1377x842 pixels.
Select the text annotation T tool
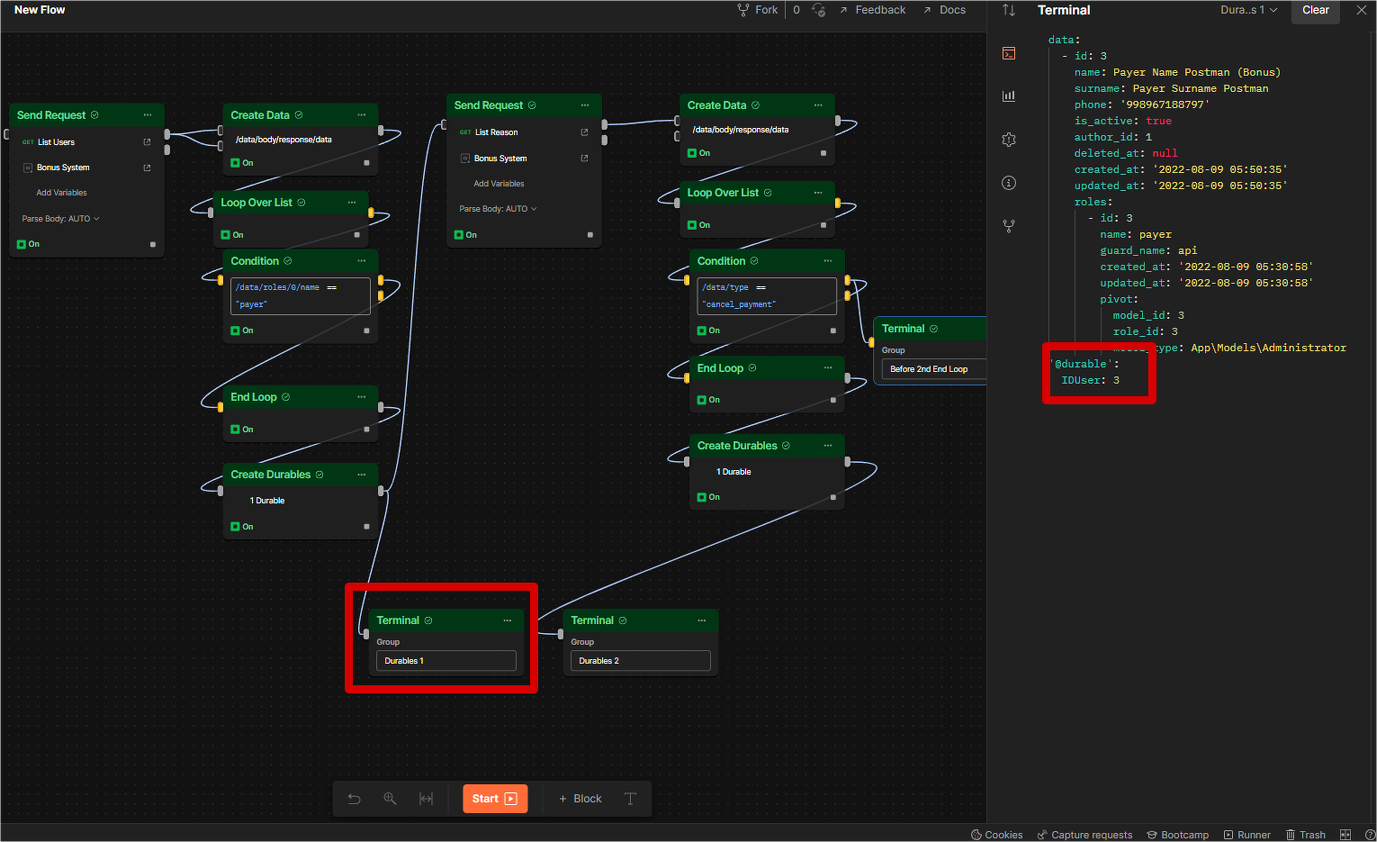(x=630, y=799)
